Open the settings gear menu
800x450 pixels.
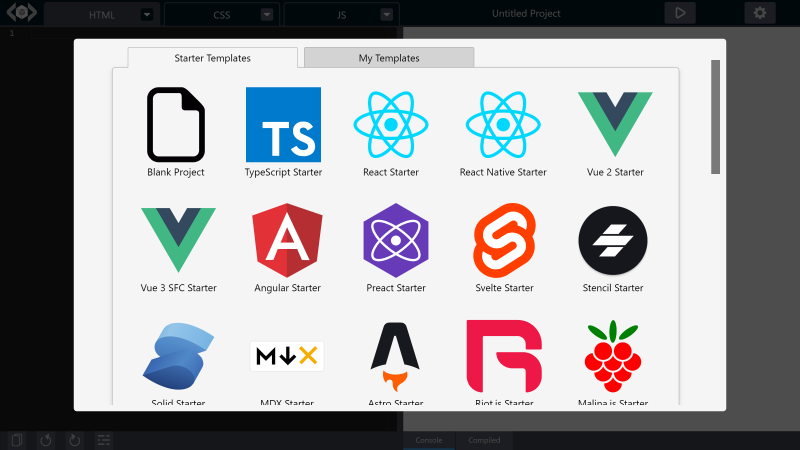coord(759,13)
